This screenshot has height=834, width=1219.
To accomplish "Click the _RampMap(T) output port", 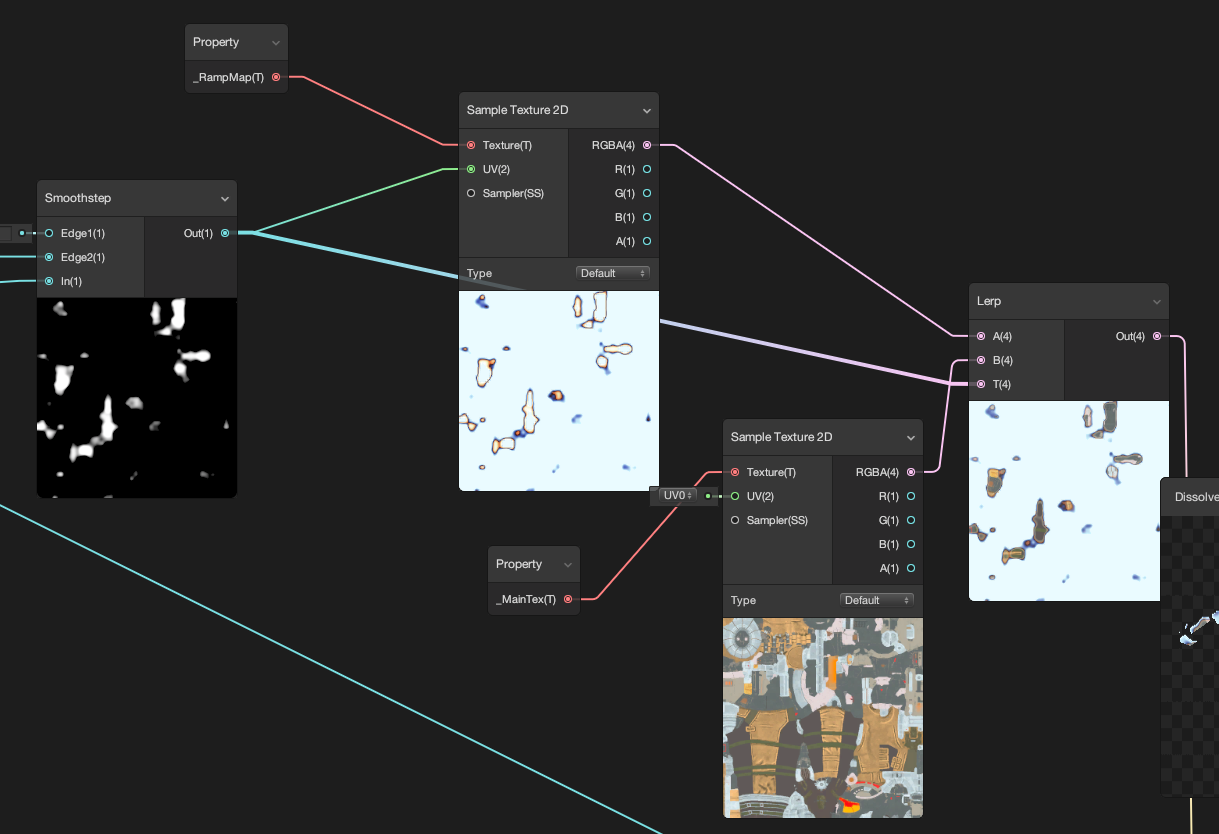I will coord(277,76).
